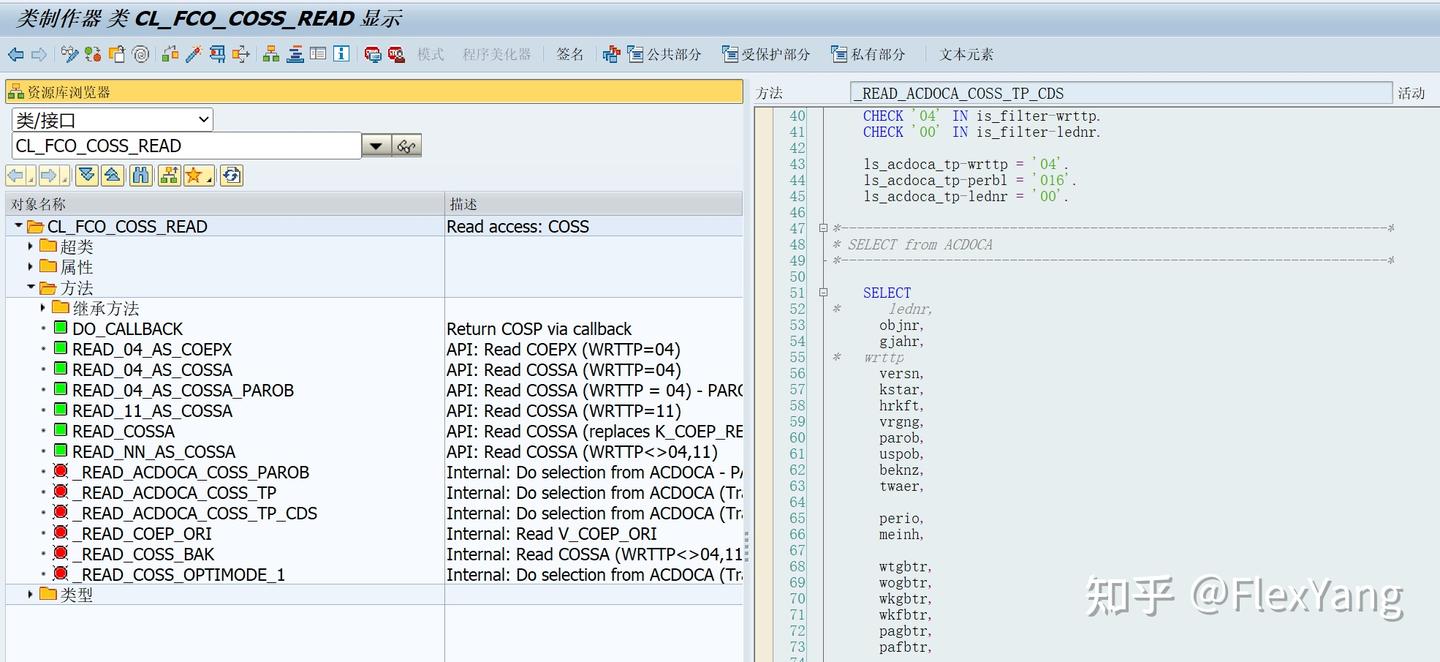This screenshot has height=662, width=1440.
Task: Click the 签名 signature button
Action: pyautogui.click(x=570, y=54)
